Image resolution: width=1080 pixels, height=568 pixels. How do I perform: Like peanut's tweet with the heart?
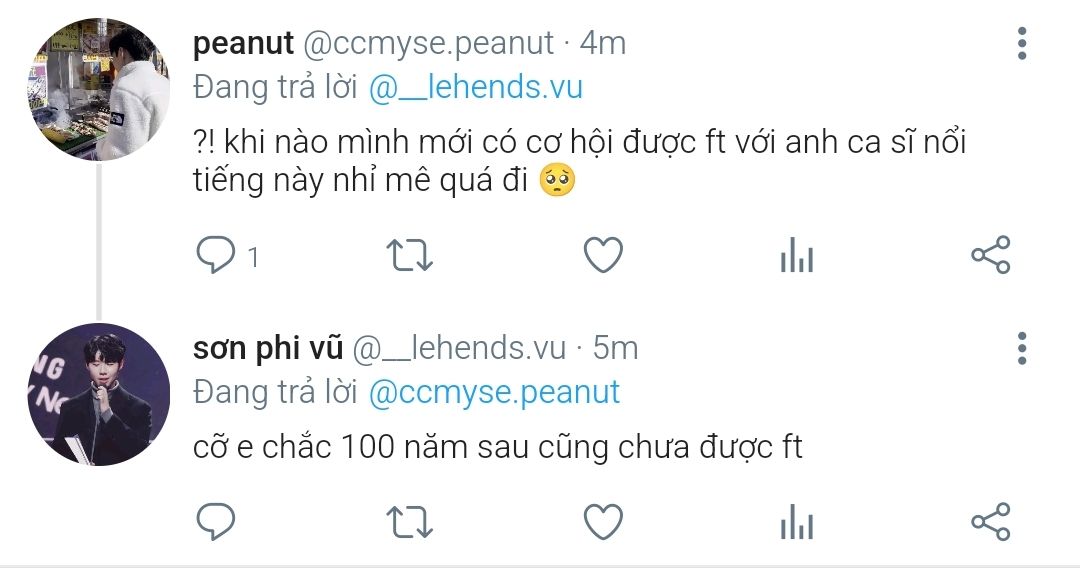point(603,256)
